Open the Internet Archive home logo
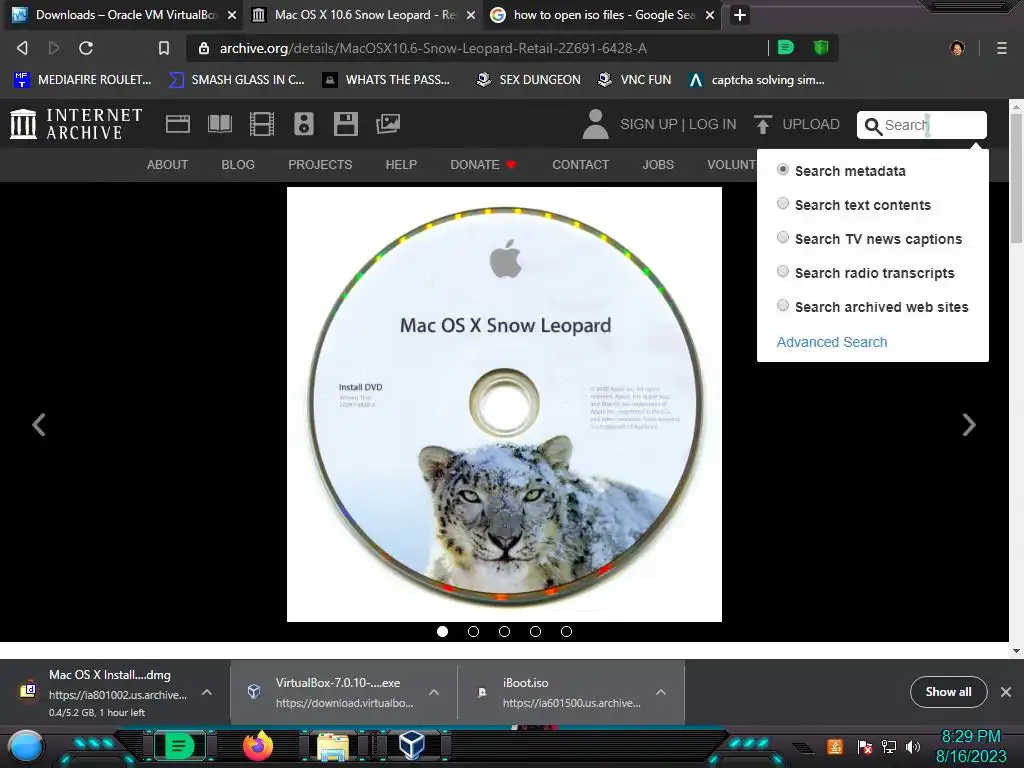The image size is (1024, 768). click(x=76, y=124)
